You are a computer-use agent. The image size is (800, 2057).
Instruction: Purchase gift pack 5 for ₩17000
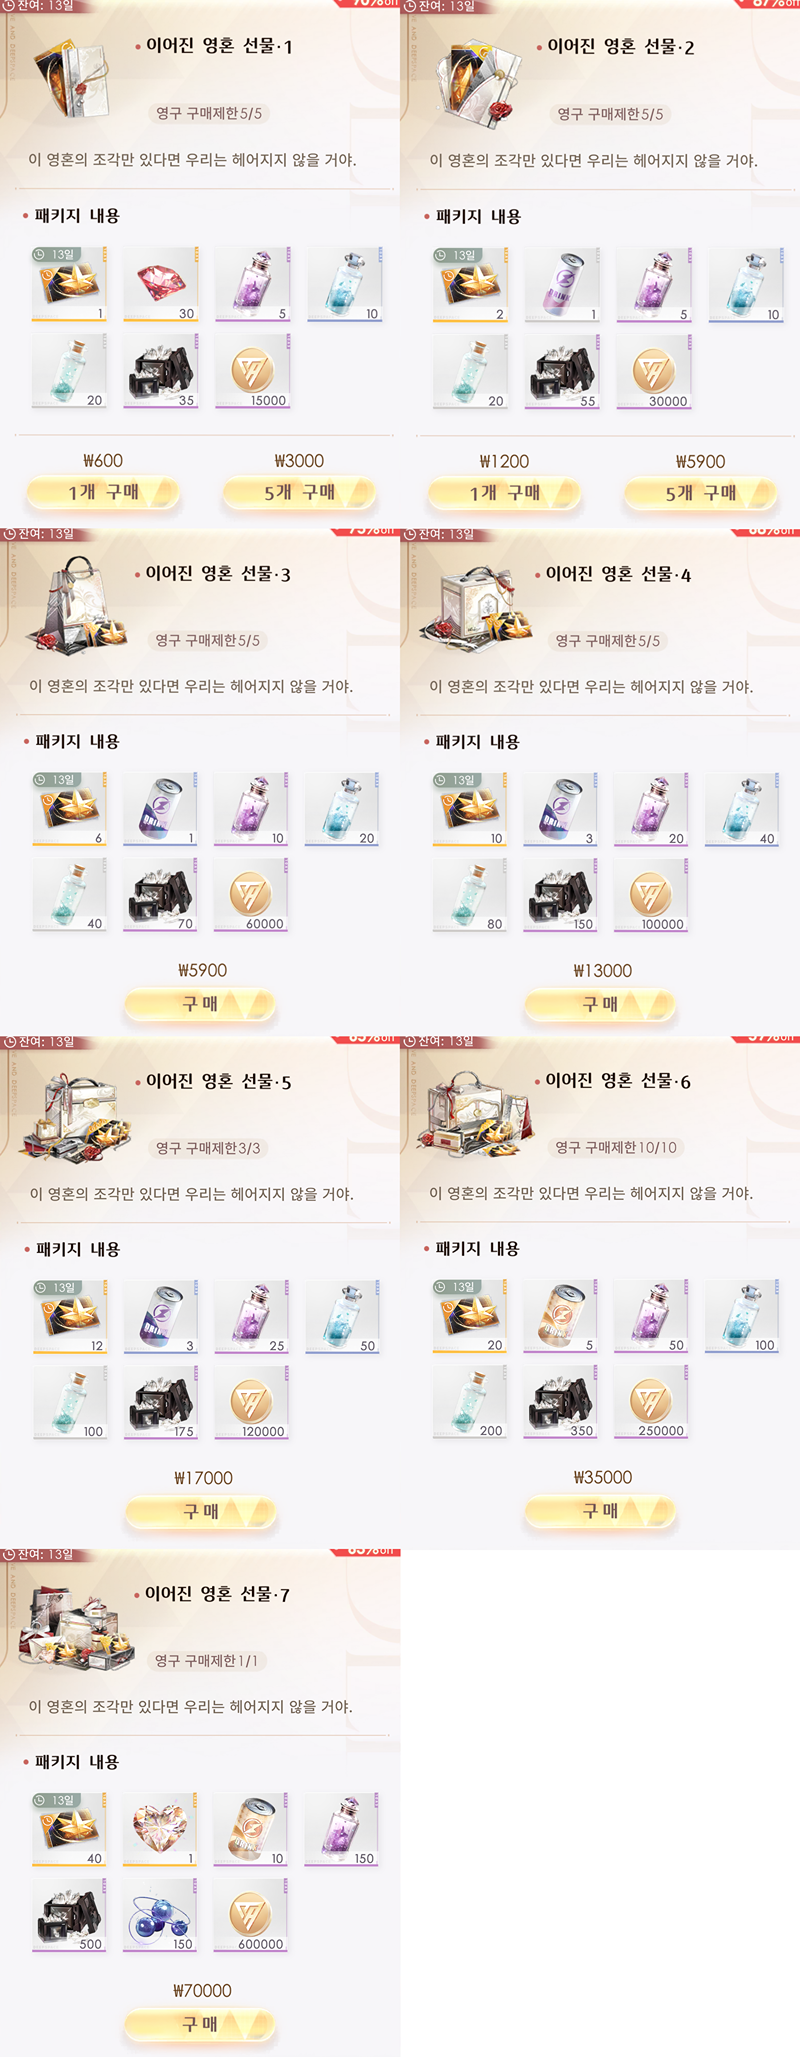pos(201,1512)
